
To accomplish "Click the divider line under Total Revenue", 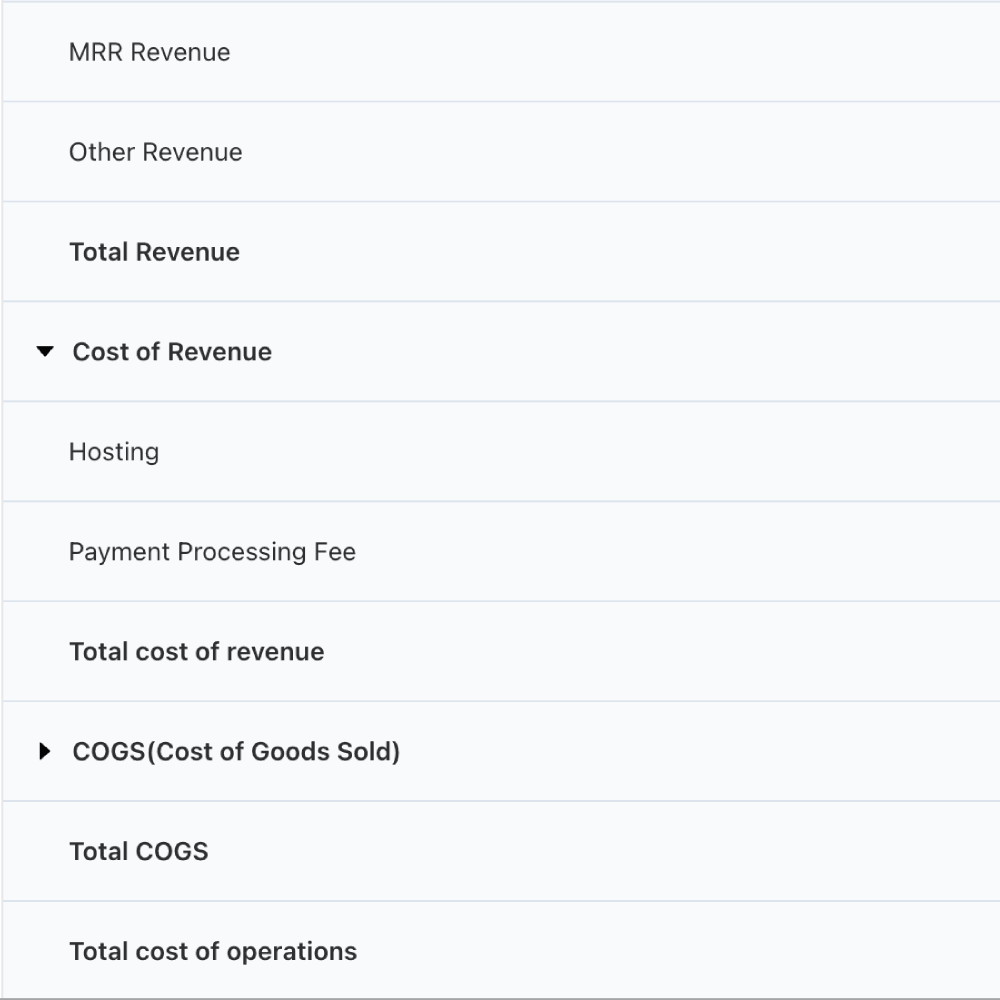I will [x=500, y=300].
